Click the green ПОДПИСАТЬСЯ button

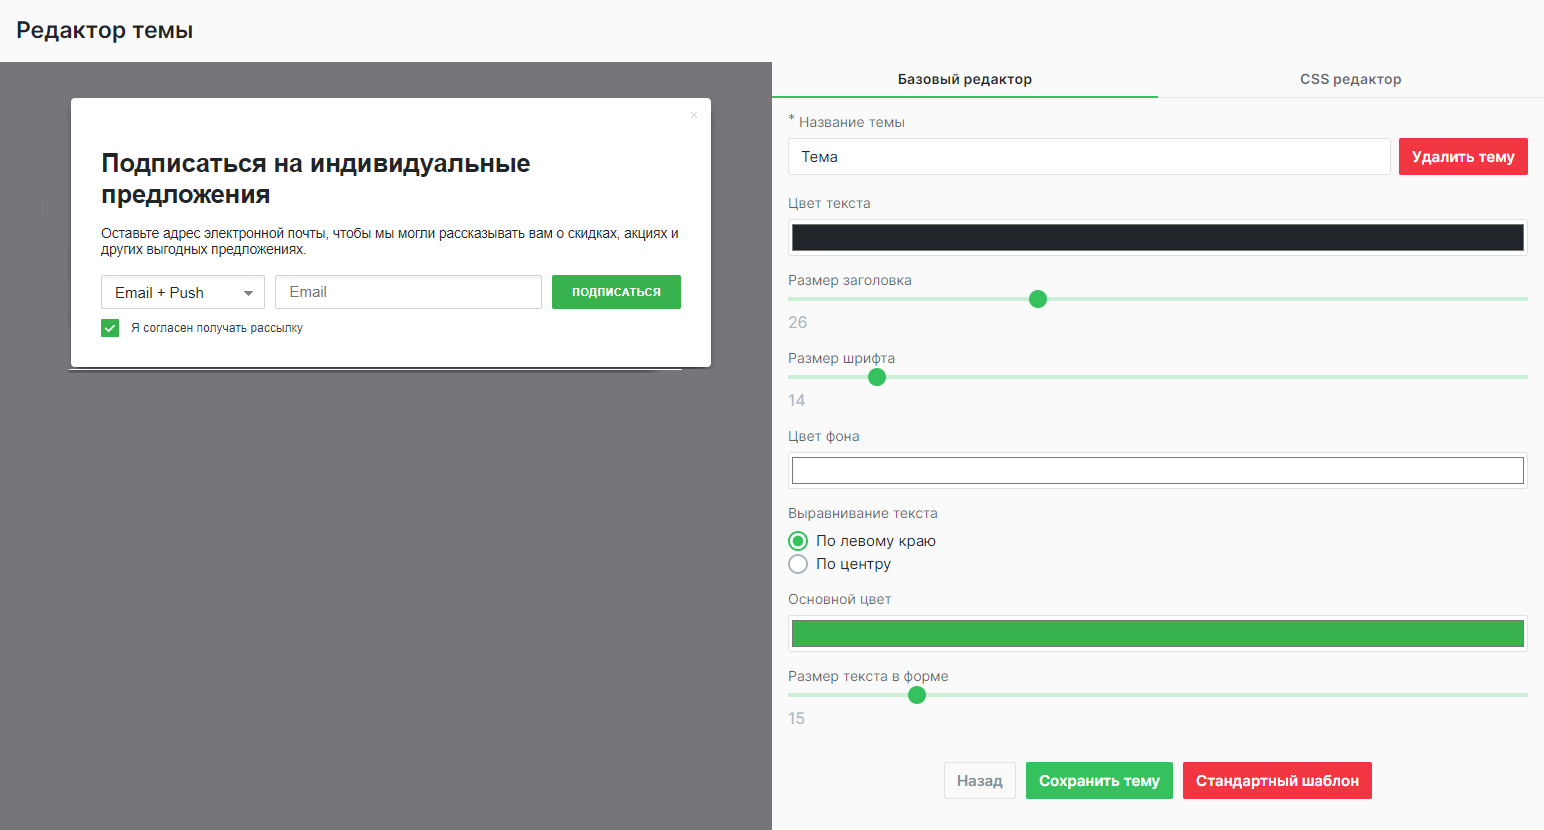[616, 291]
